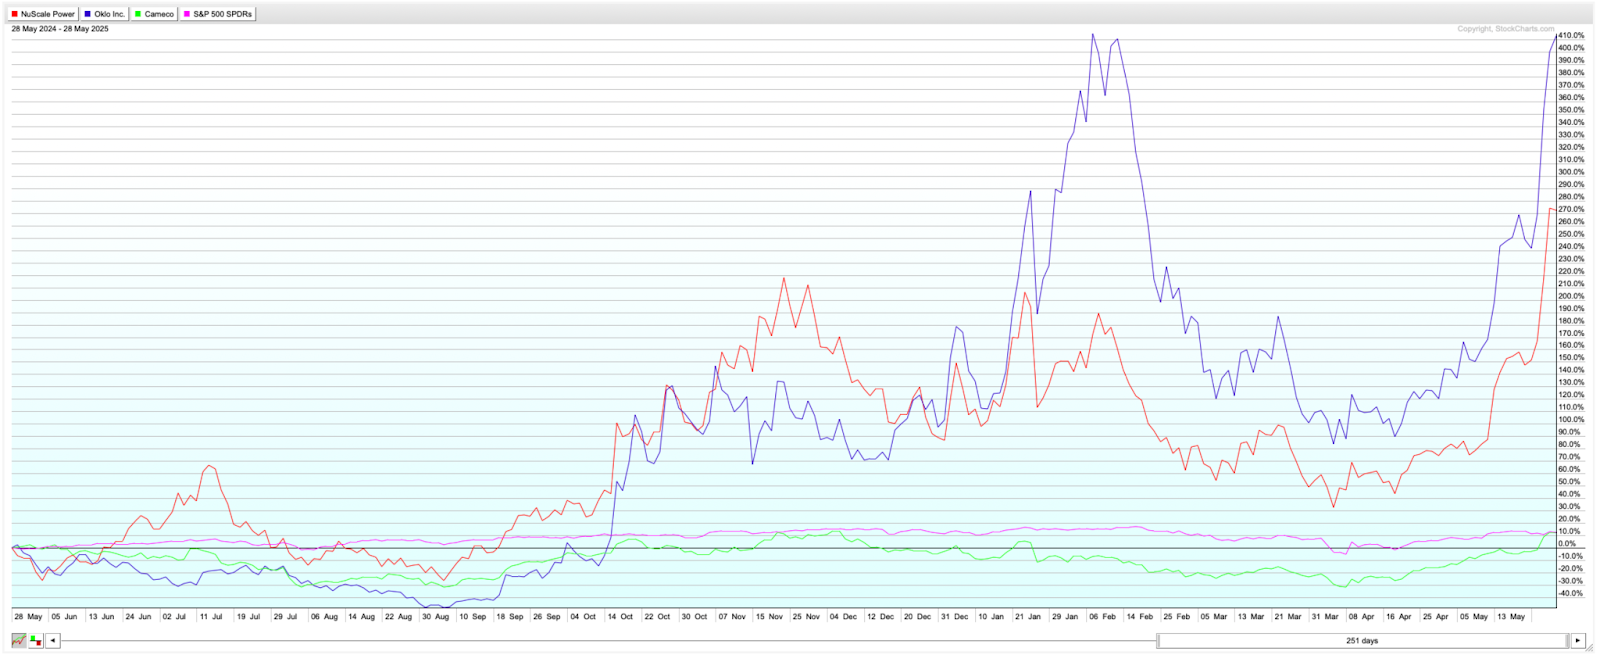Image resolution: width=1600 pixels, height=655 pixels.
Task: Select the 14 Oct date axis label
Action: pos(620,617)
